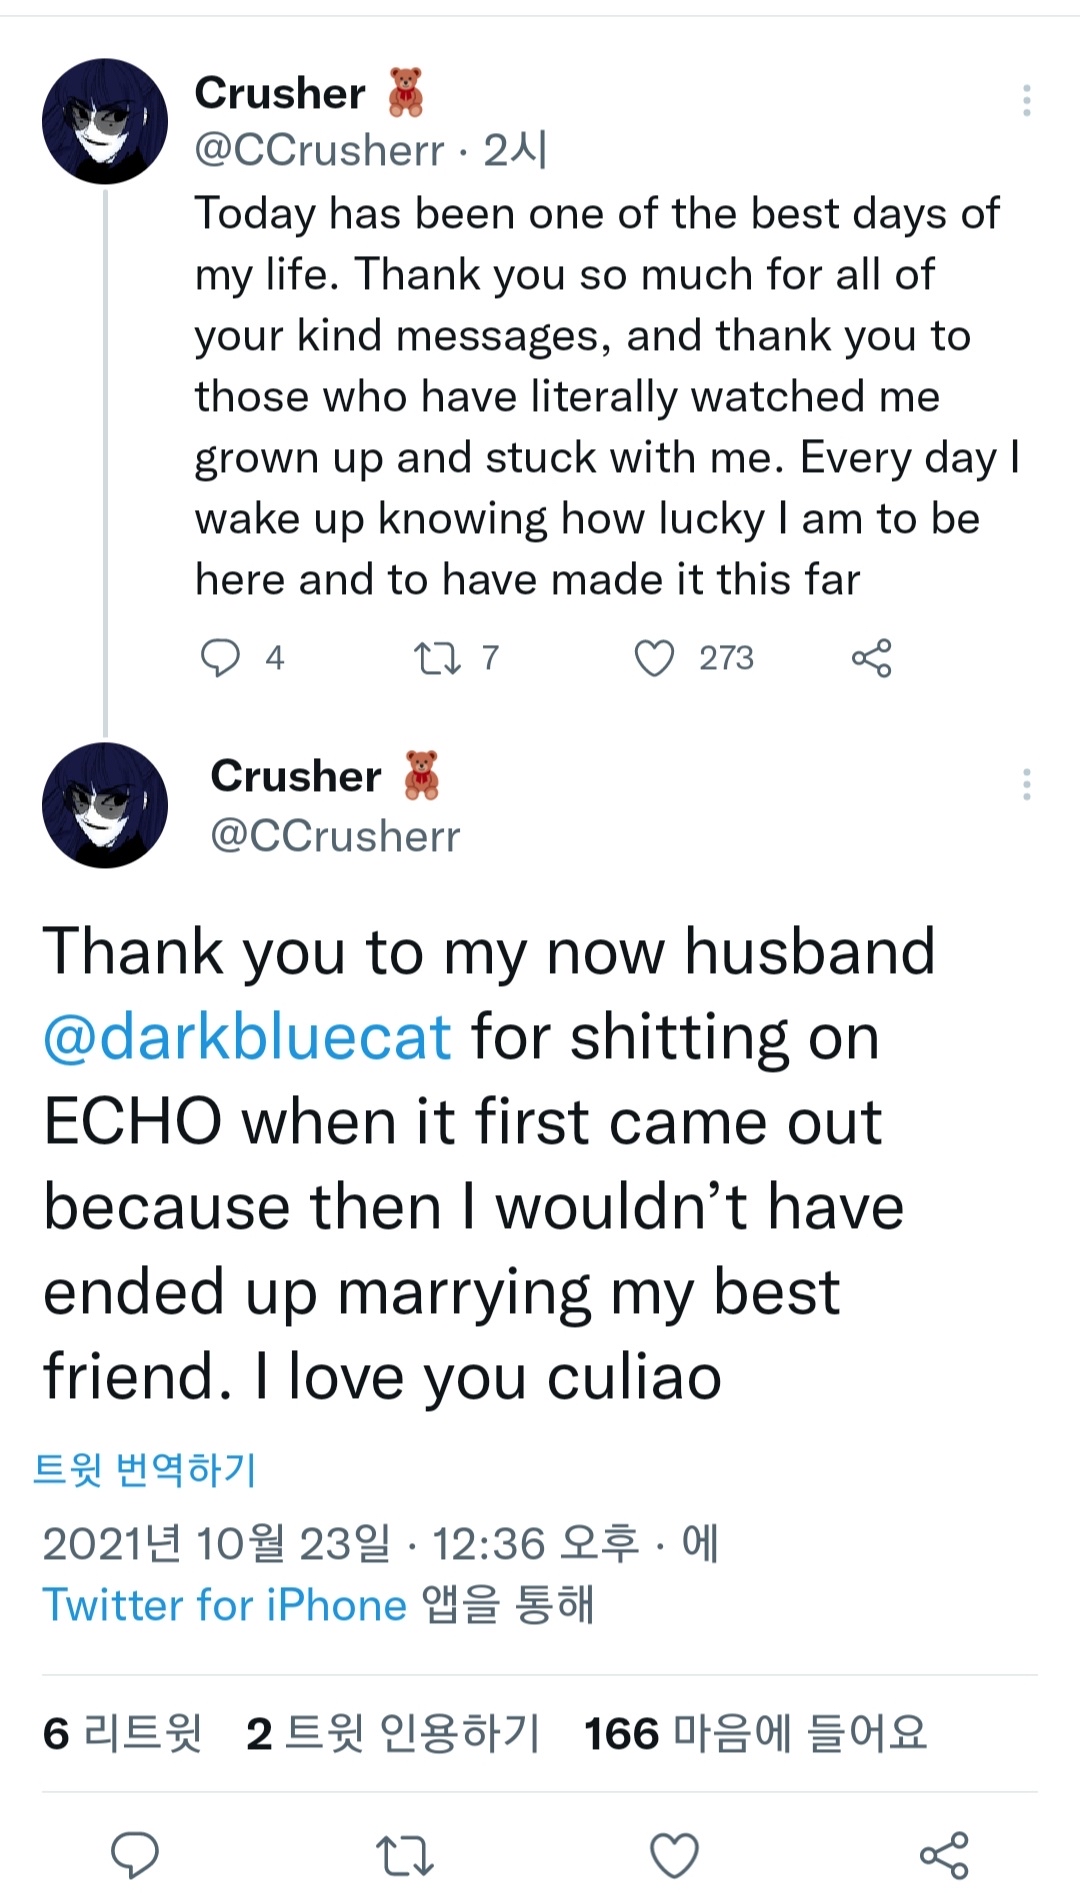1080x1893 pixels.
Task: Retweet the main tweet at bottom
Action: (x=404, y=1855)
